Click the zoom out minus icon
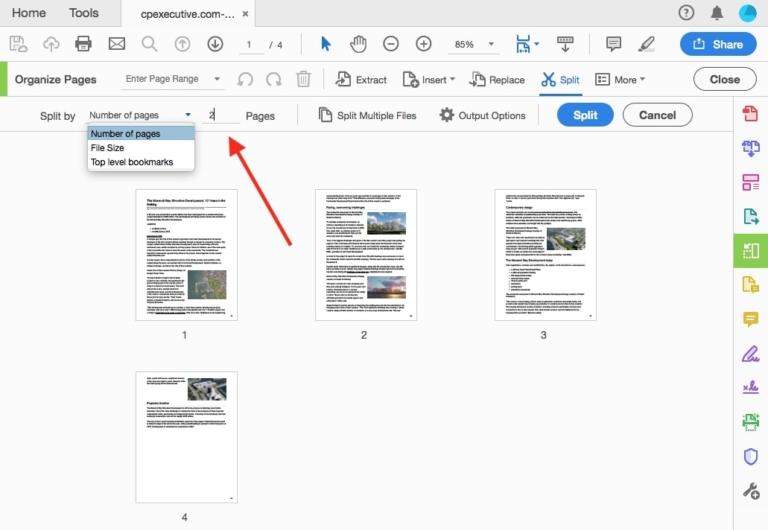 (391, 44)
